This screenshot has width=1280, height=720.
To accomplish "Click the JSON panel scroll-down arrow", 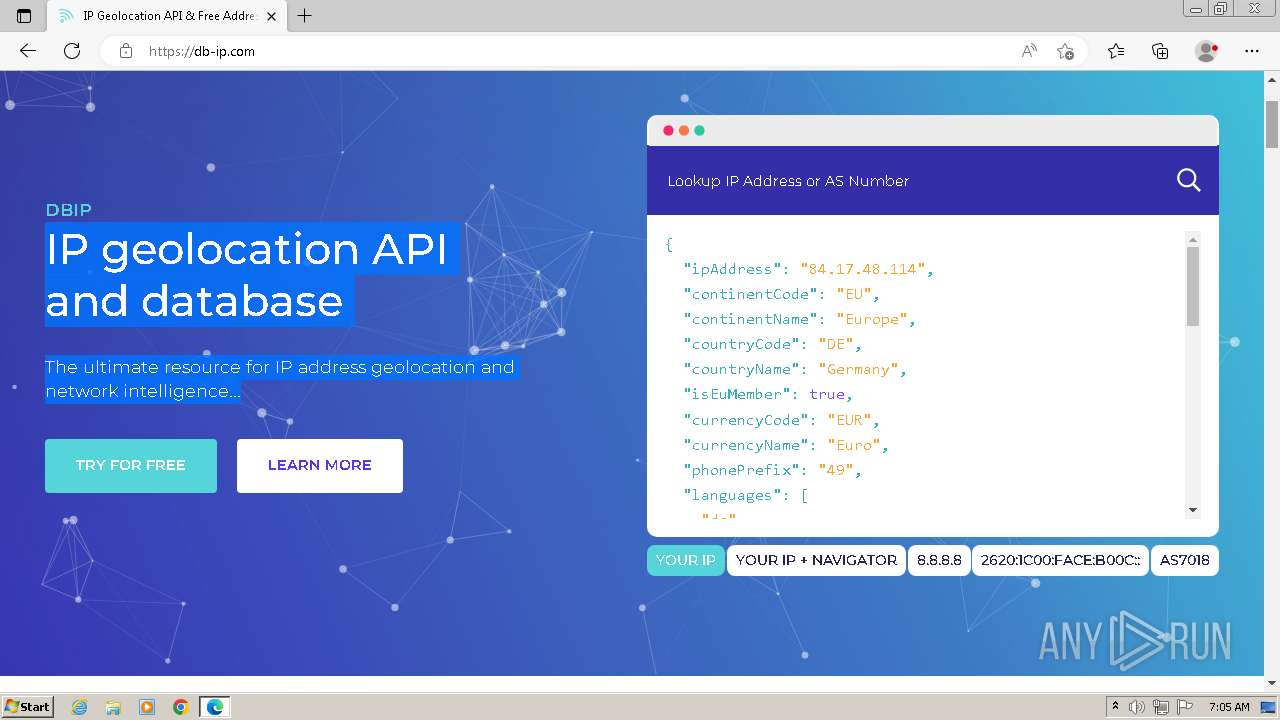I will [x=1192, y=510].
